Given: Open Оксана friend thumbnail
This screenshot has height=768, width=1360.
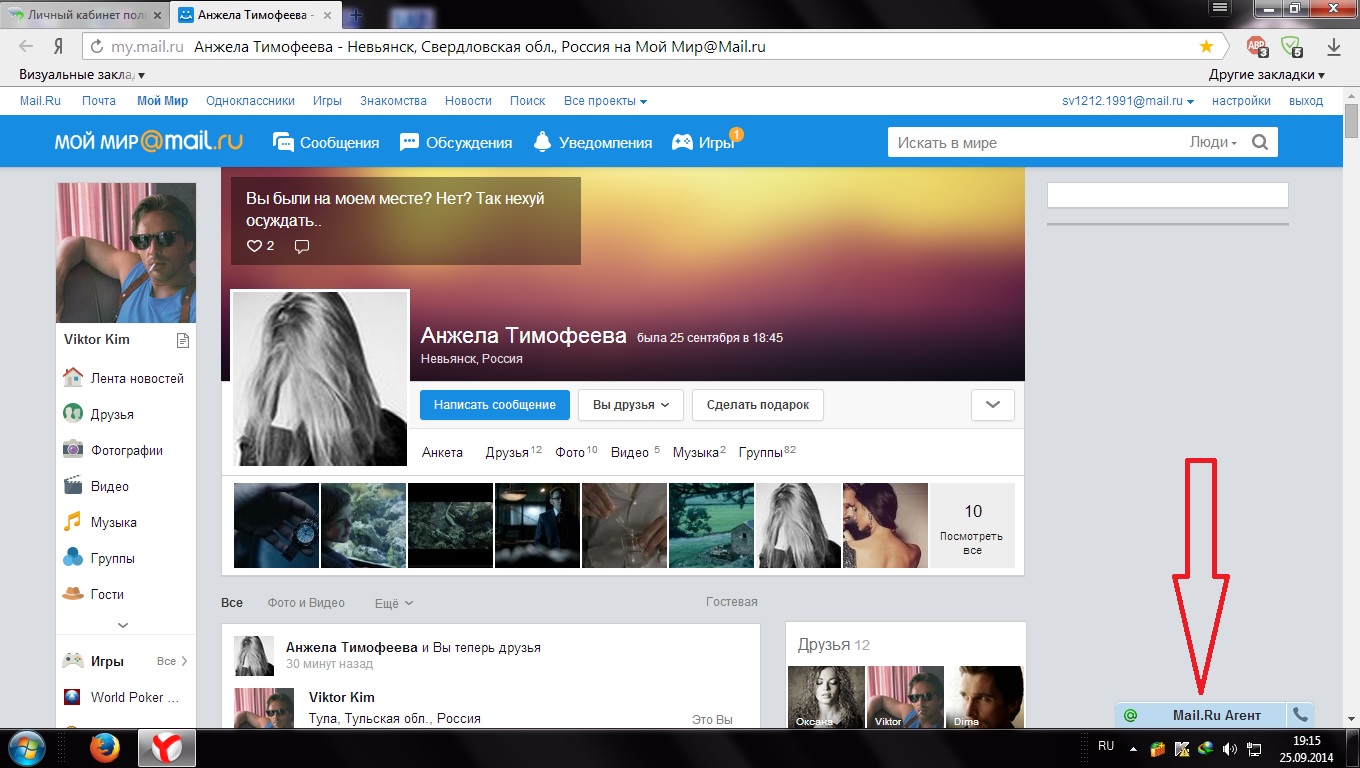Looking at the screenshot, I should [826, 698].
